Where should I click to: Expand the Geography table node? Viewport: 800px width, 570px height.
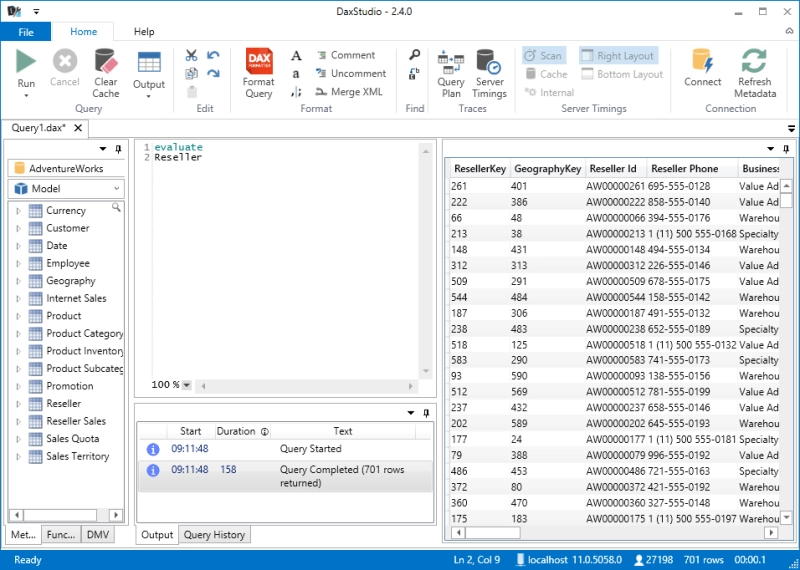(18, 281)
